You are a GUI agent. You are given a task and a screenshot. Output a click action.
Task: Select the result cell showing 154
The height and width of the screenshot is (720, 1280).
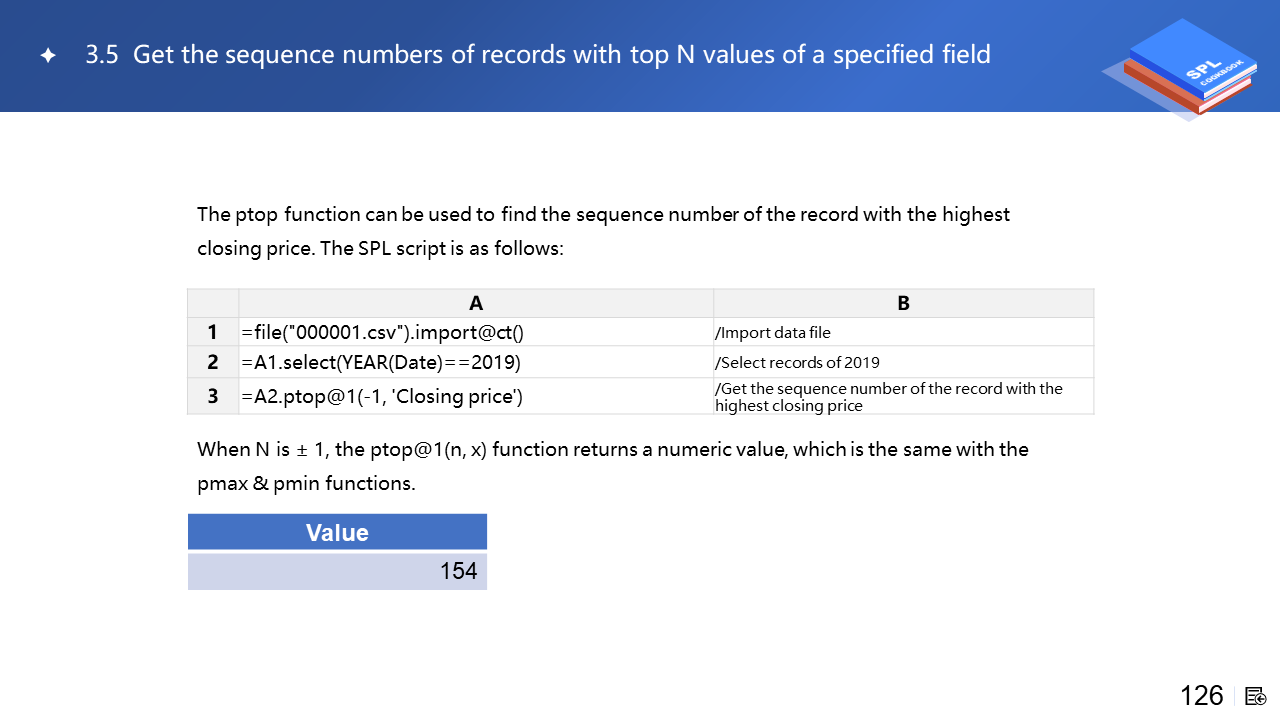tap(337, 572)
